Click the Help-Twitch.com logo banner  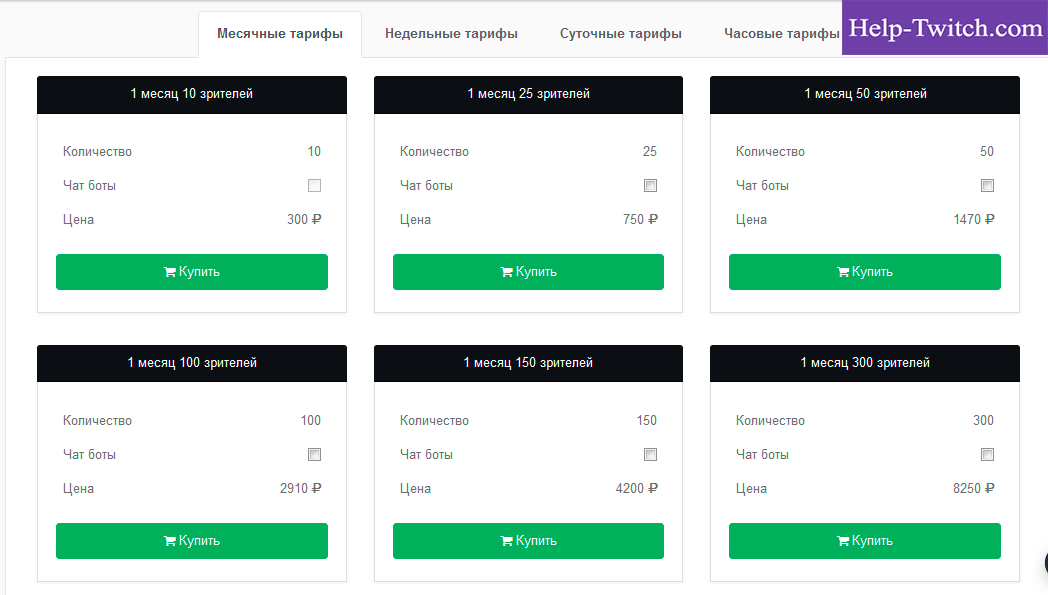click(x=945, y=28)
